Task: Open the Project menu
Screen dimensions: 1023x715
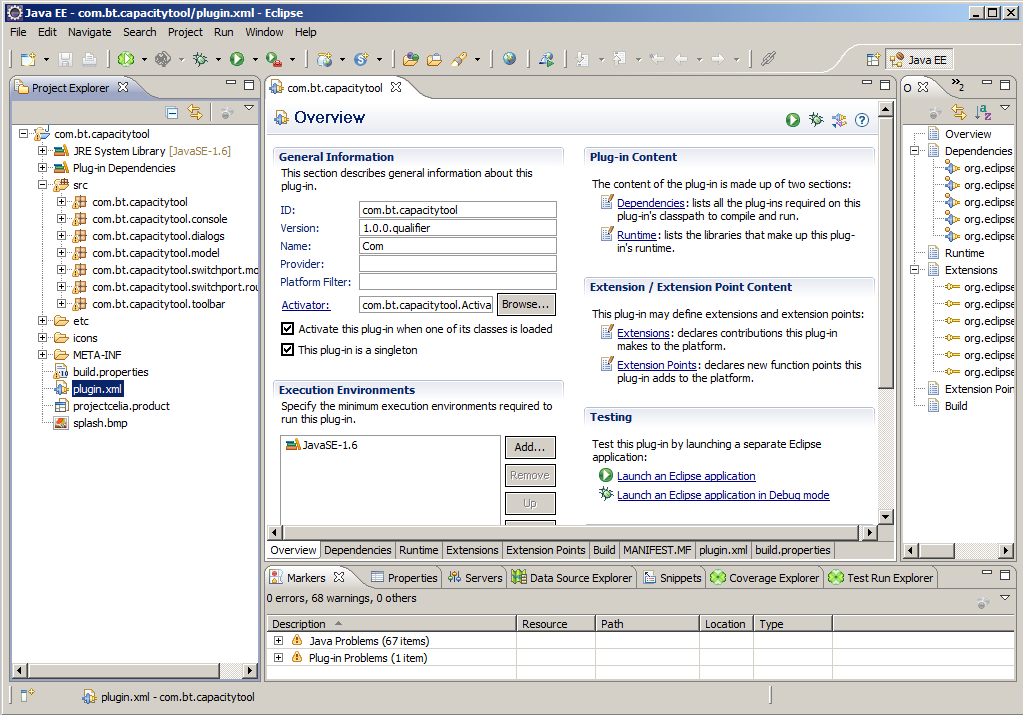Action: pos(185,32)
